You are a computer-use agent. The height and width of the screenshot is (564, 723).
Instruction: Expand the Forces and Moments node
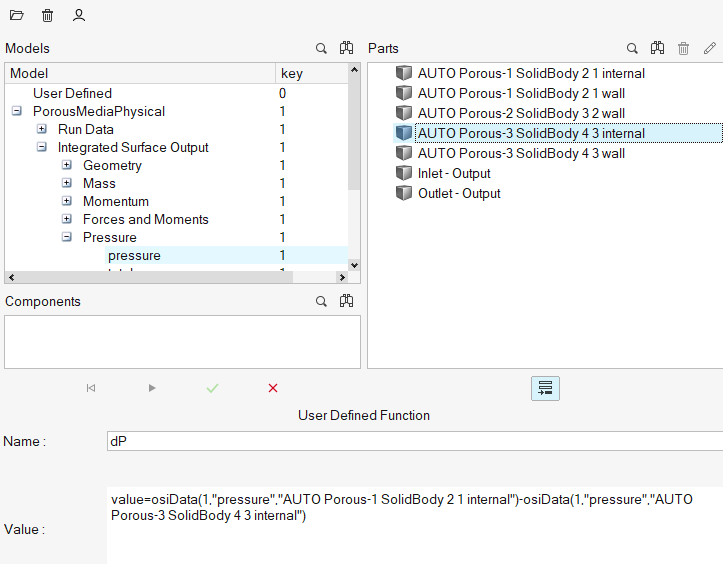pos(67,220)
